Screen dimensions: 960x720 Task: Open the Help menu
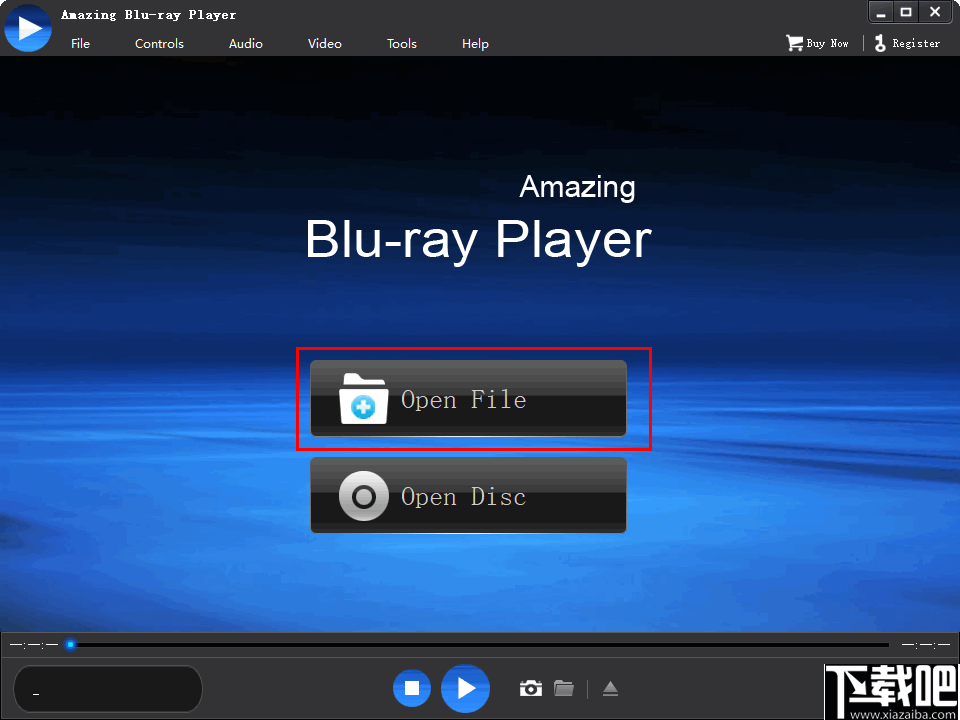tap(475, 43)
